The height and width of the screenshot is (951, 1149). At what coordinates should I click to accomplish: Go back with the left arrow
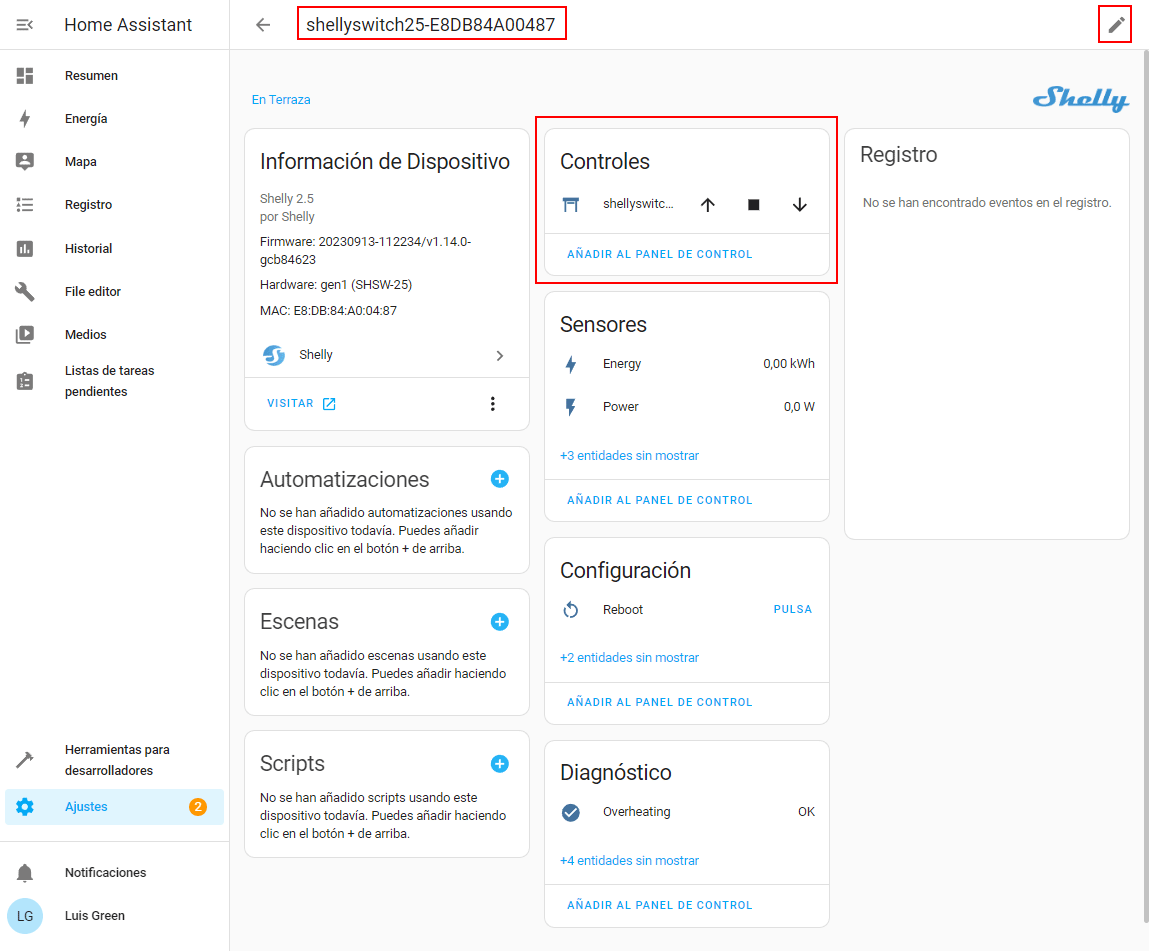263,25
